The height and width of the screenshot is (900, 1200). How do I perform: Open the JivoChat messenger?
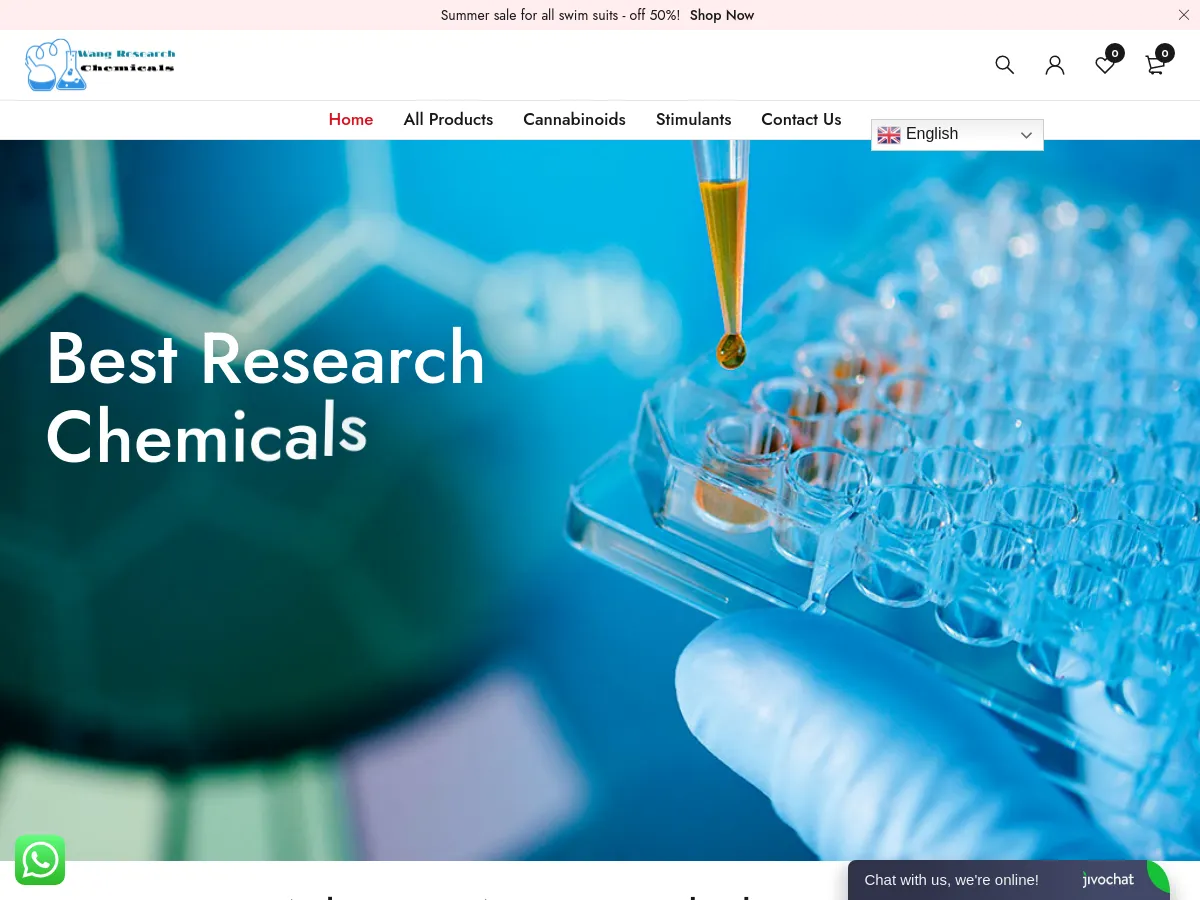tap(950, 880)
